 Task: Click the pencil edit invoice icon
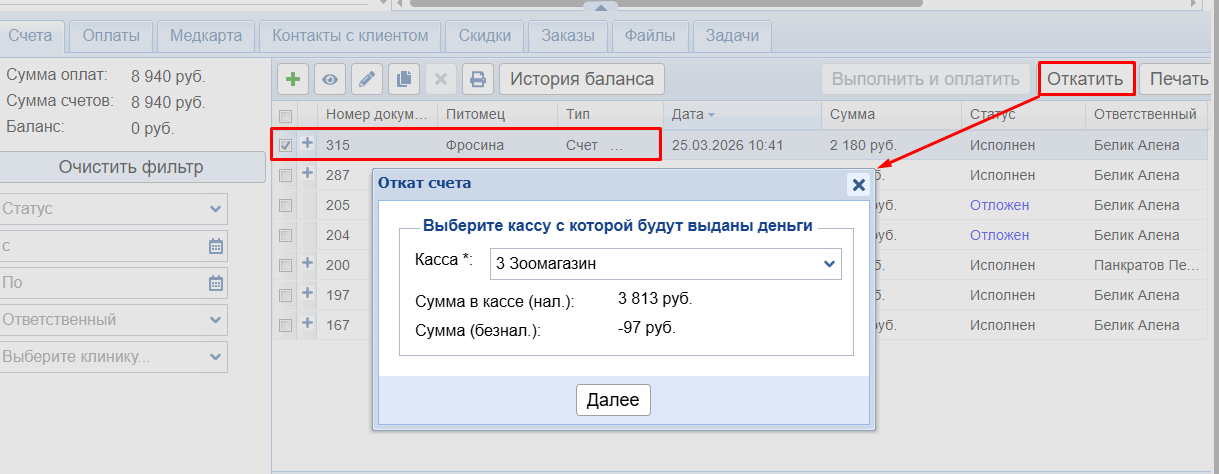point(367,79)
